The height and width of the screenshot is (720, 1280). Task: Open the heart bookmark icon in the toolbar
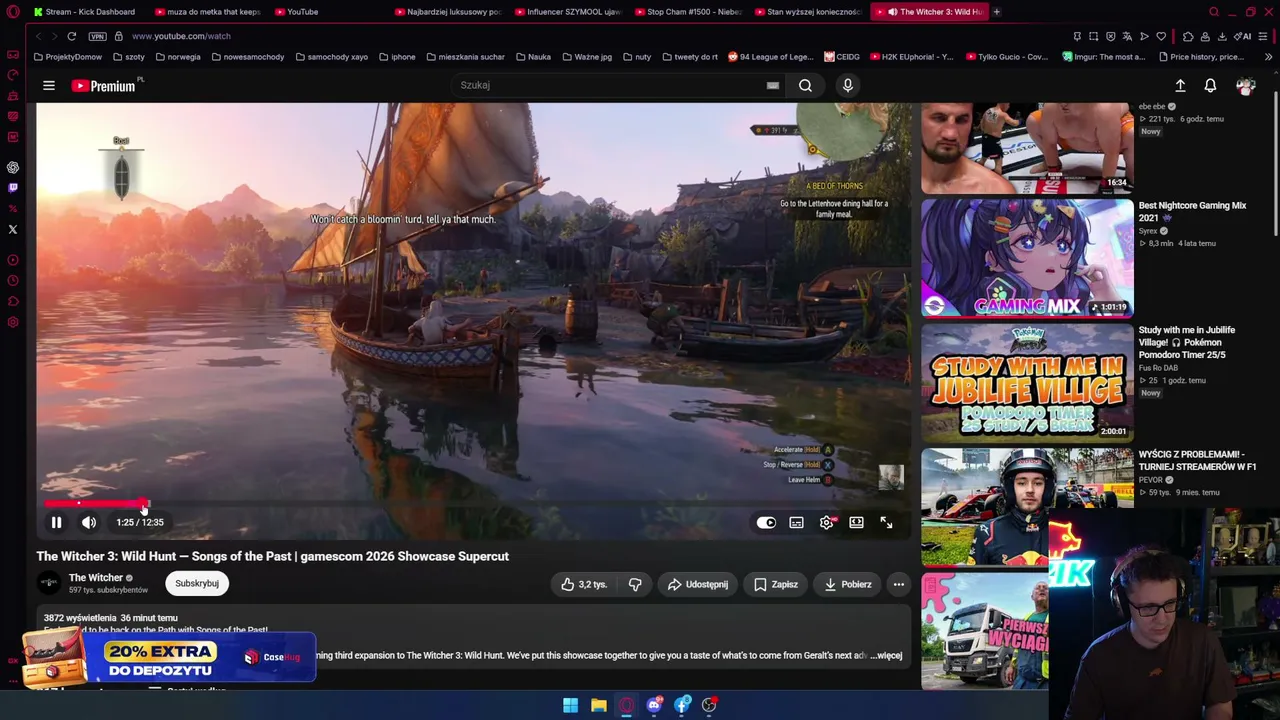pos(1161,36)
